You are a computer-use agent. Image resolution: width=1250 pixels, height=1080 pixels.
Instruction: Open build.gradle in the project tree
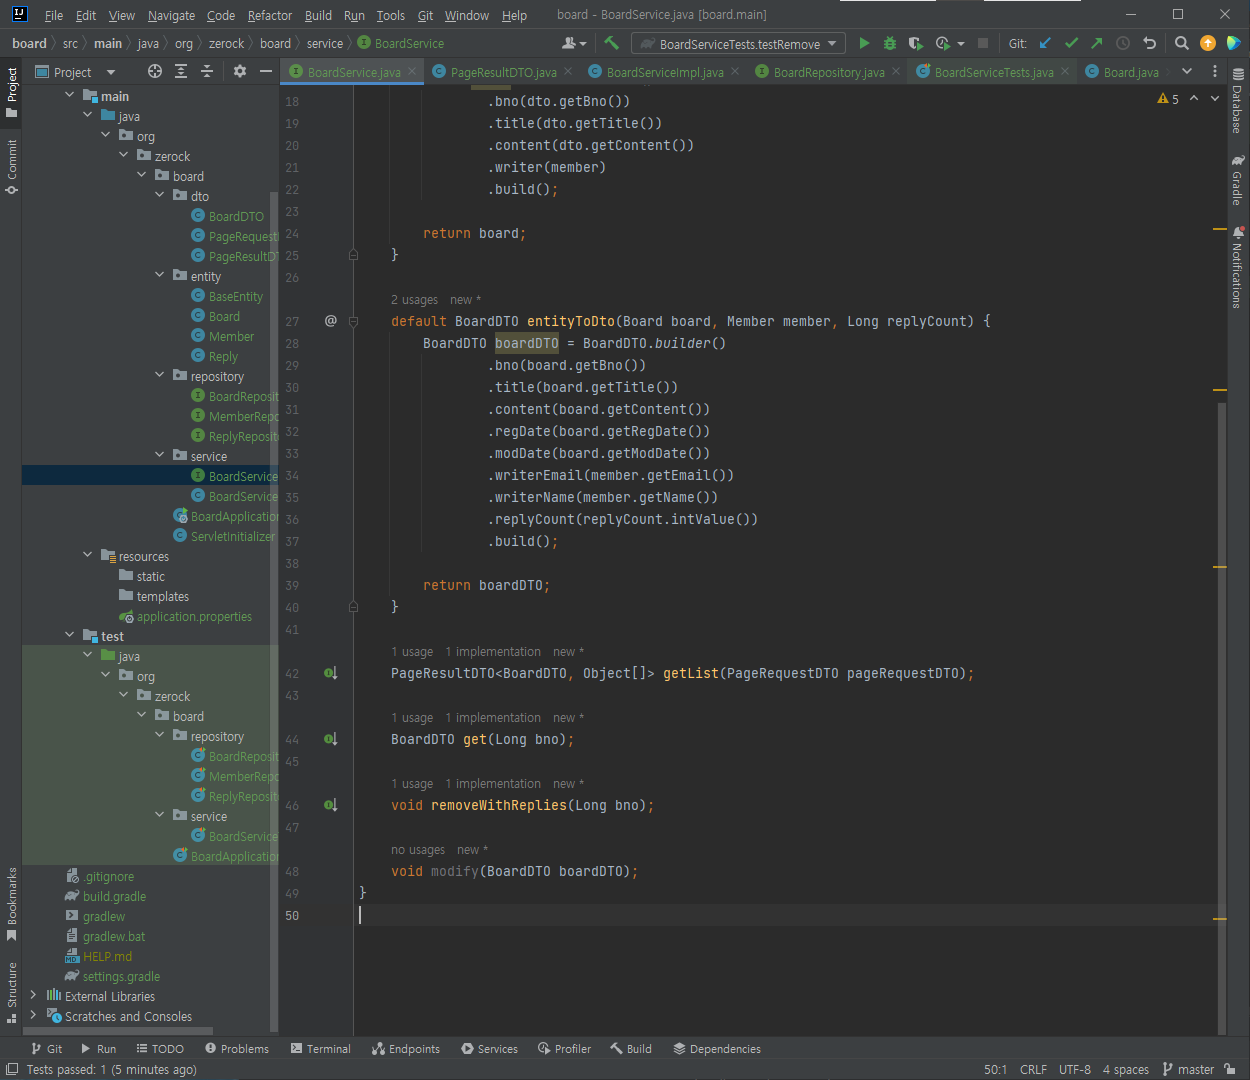pos(114,896)
